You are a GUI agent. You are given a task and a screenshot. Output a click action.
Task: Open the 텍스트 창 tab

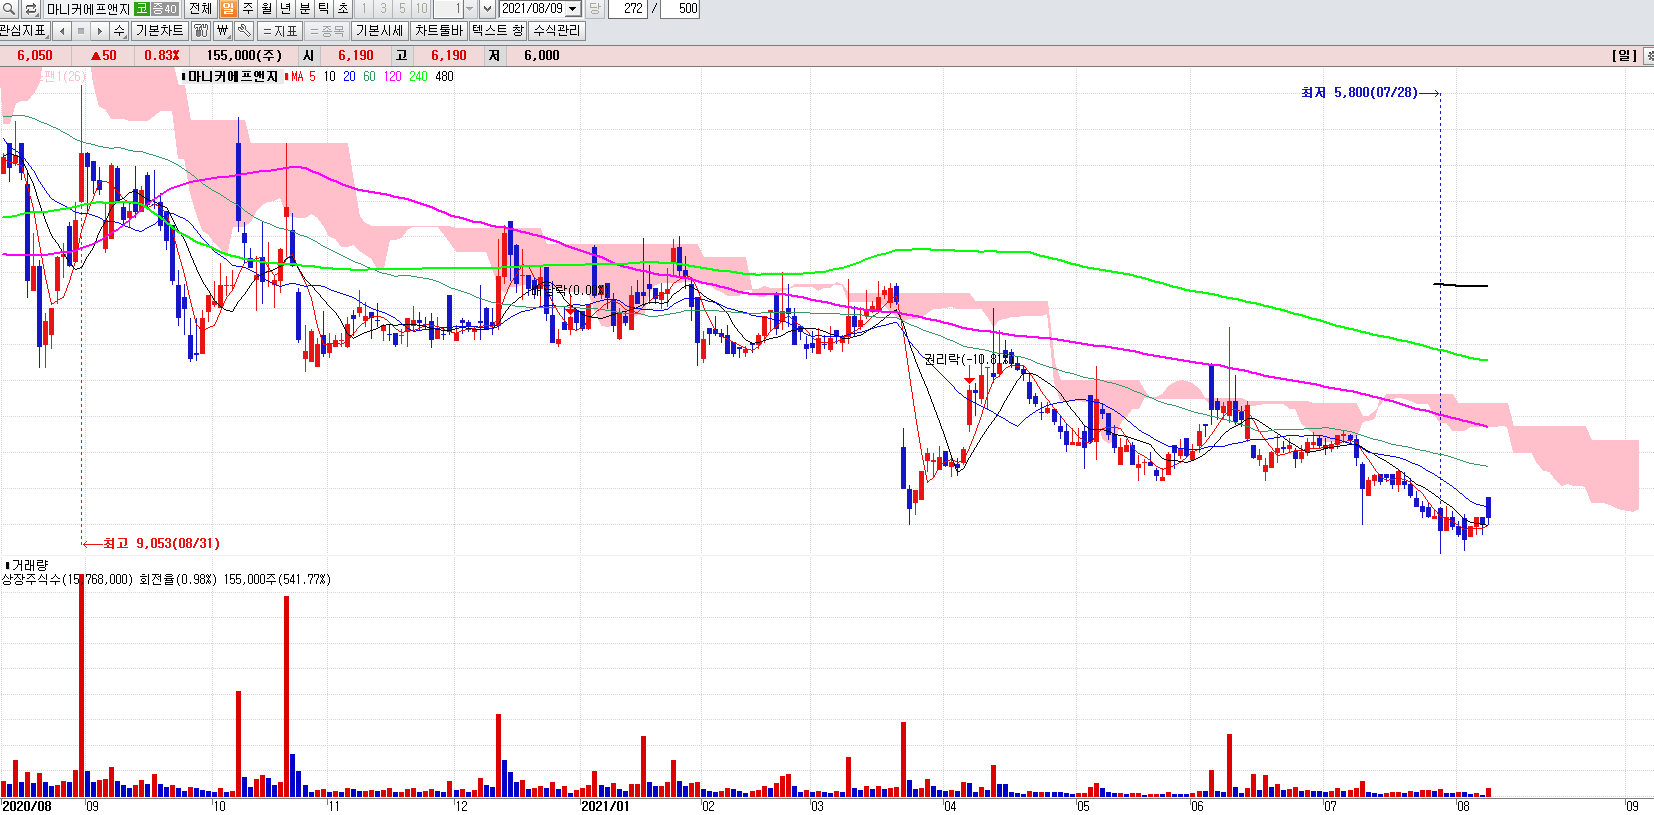click(x=498, y=31)
